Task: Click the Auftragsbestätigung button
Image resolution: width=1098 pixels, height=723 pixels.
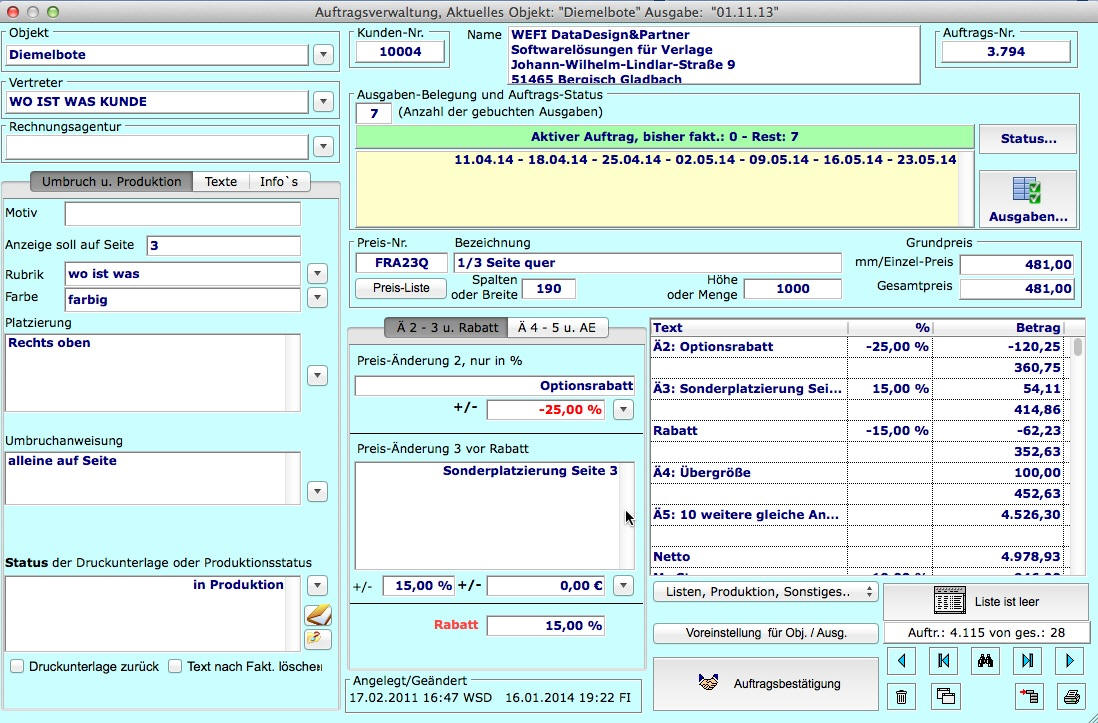Action: [765, 684]
